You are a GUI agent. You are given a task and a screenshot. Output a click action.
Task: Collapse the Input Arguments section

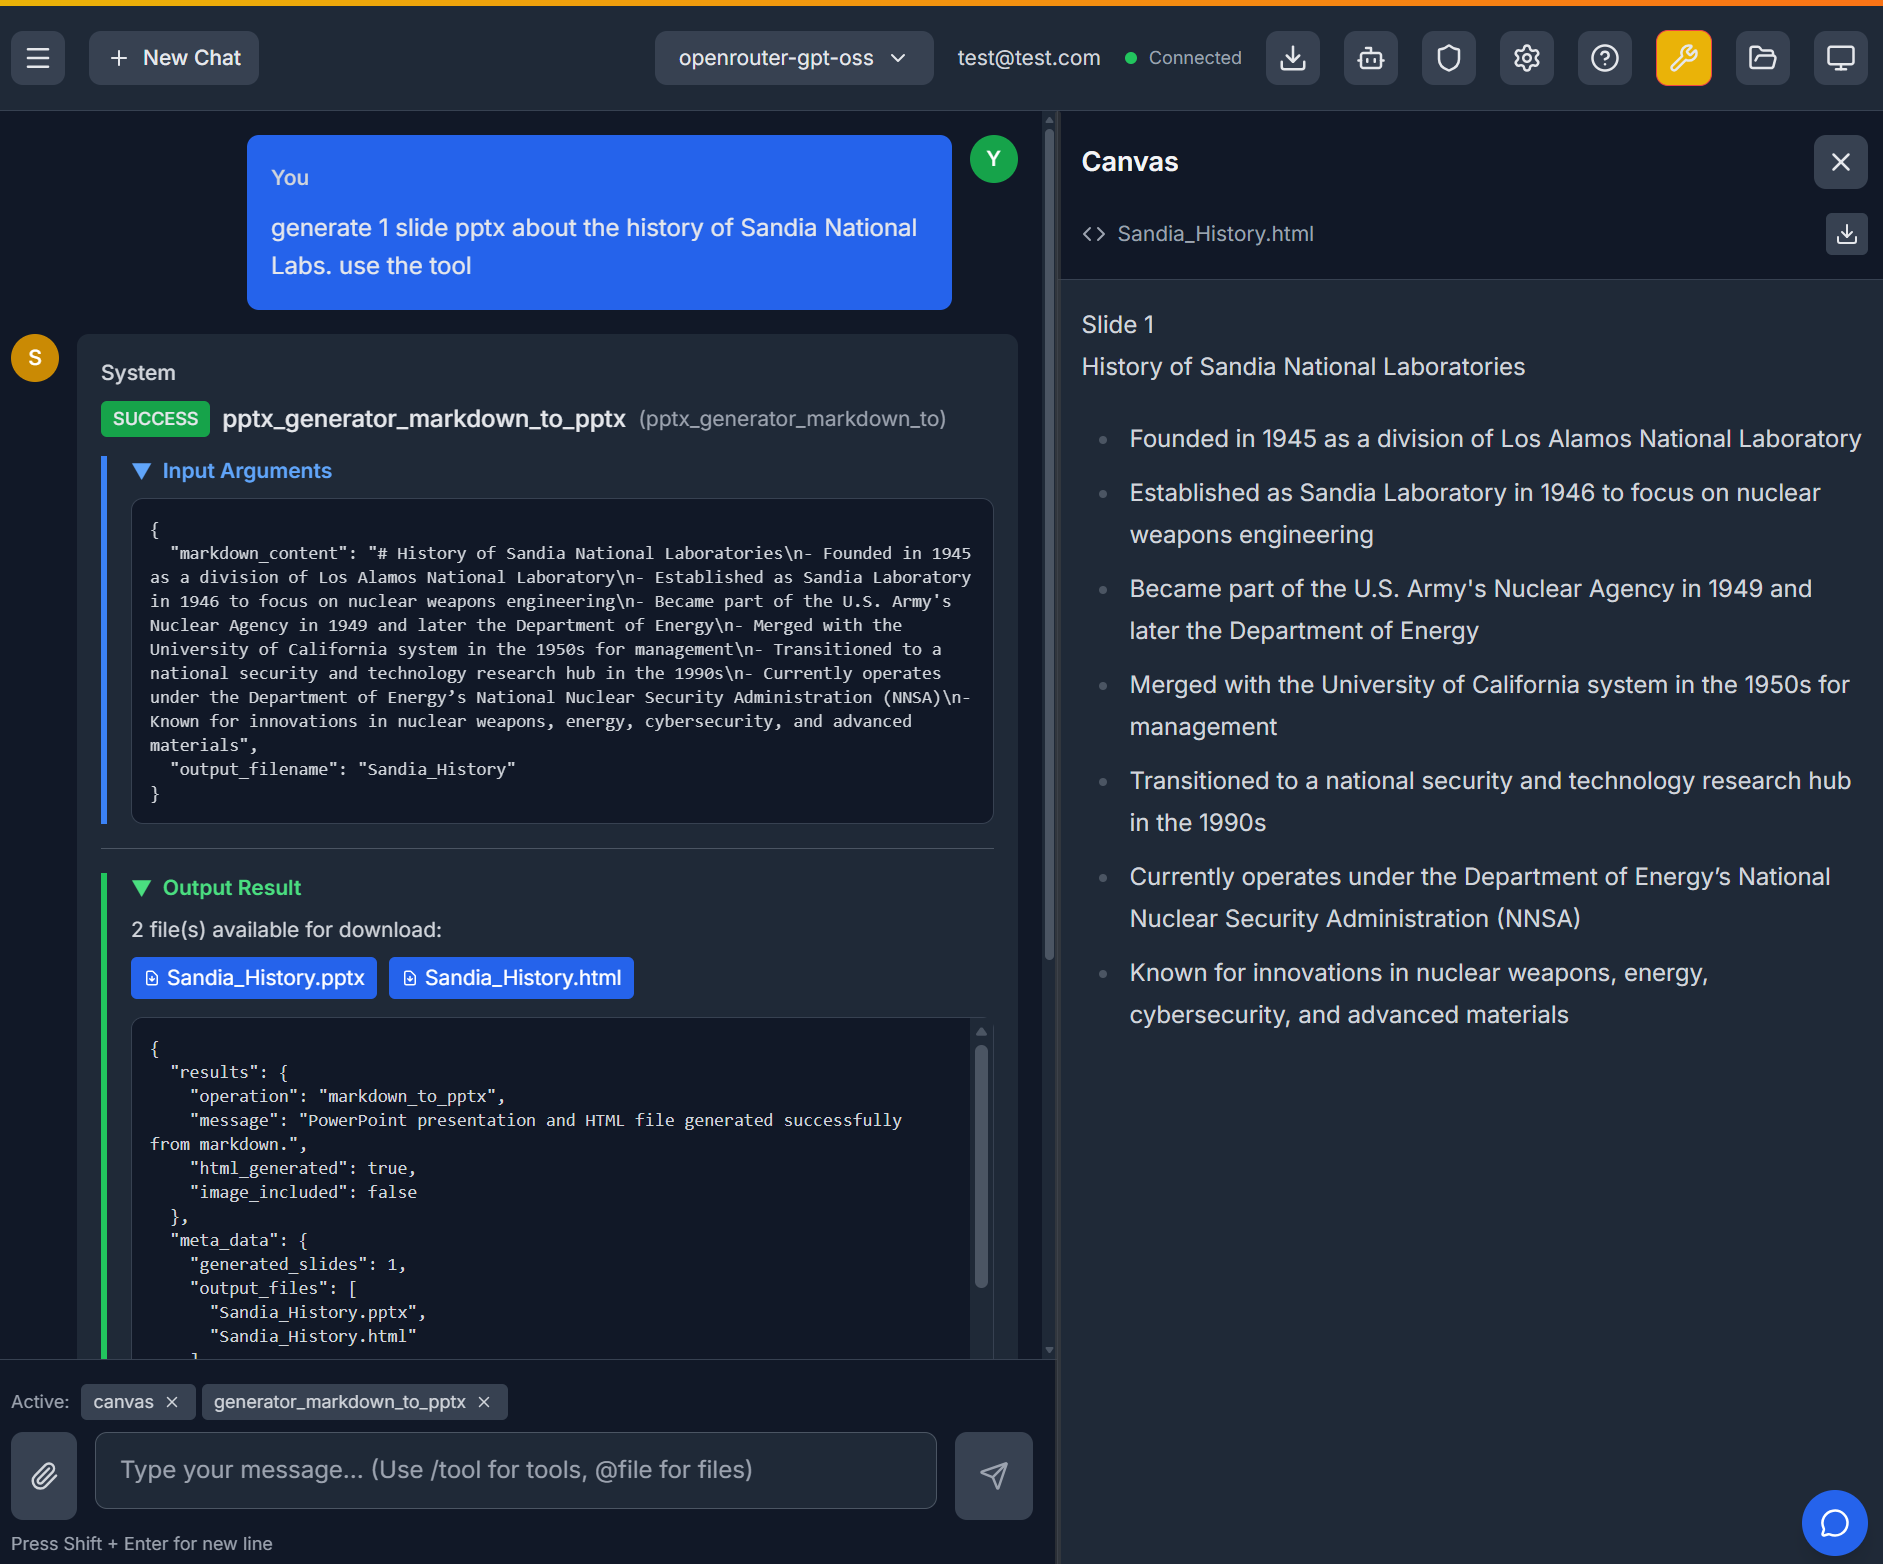coord(232,471)
